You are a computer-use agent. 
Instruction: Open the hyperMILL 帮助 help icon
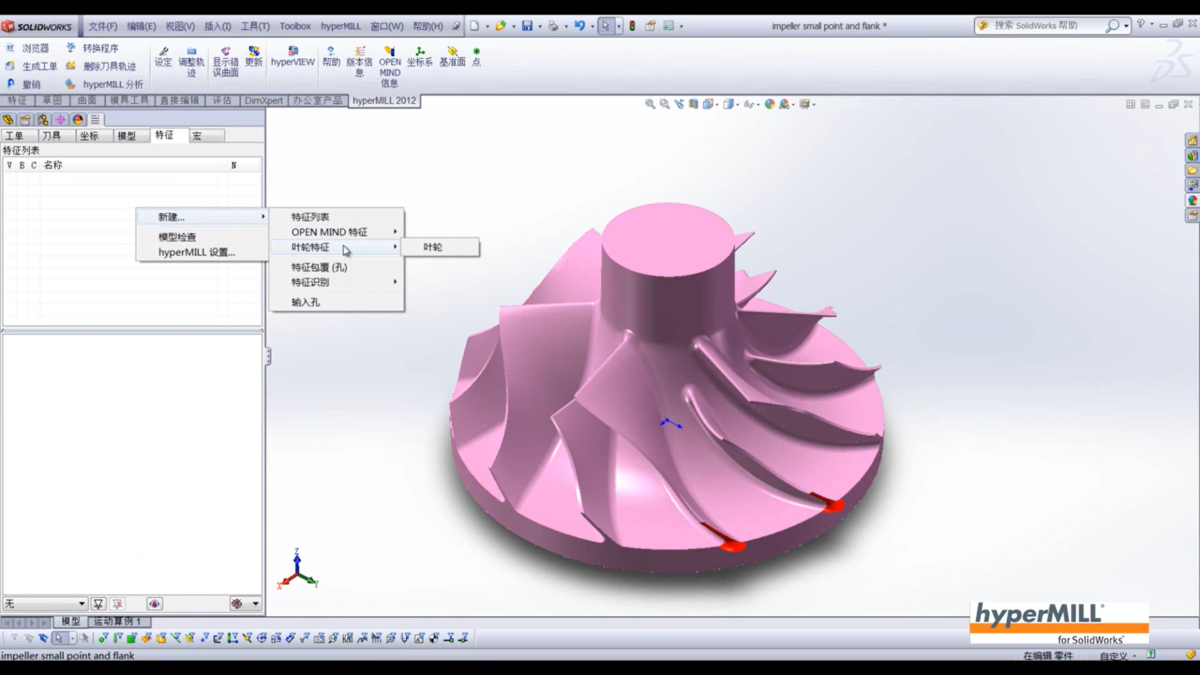point(331,57)
